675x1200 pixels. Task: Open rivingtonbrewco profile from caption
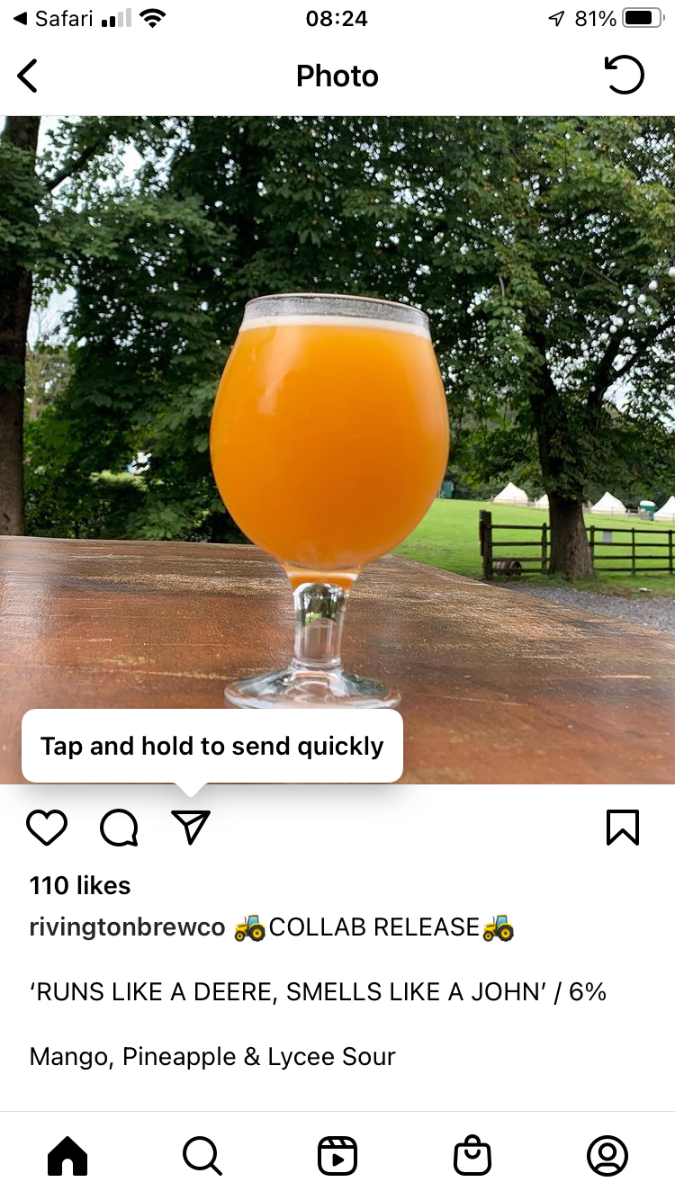click(127, 927)
